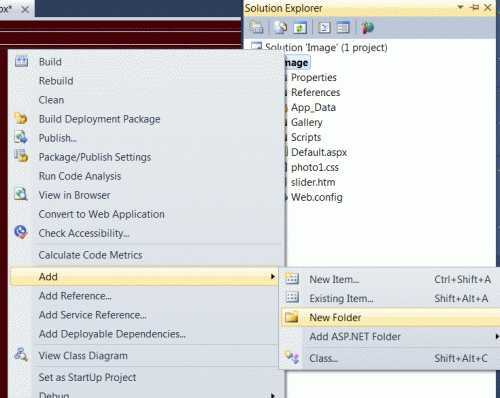Image resolution: width=500 pixels, height=398 pixels.
Task: Choose Package/Publish Settings entry
Action: pyautogui.click(x=95, y=157)
